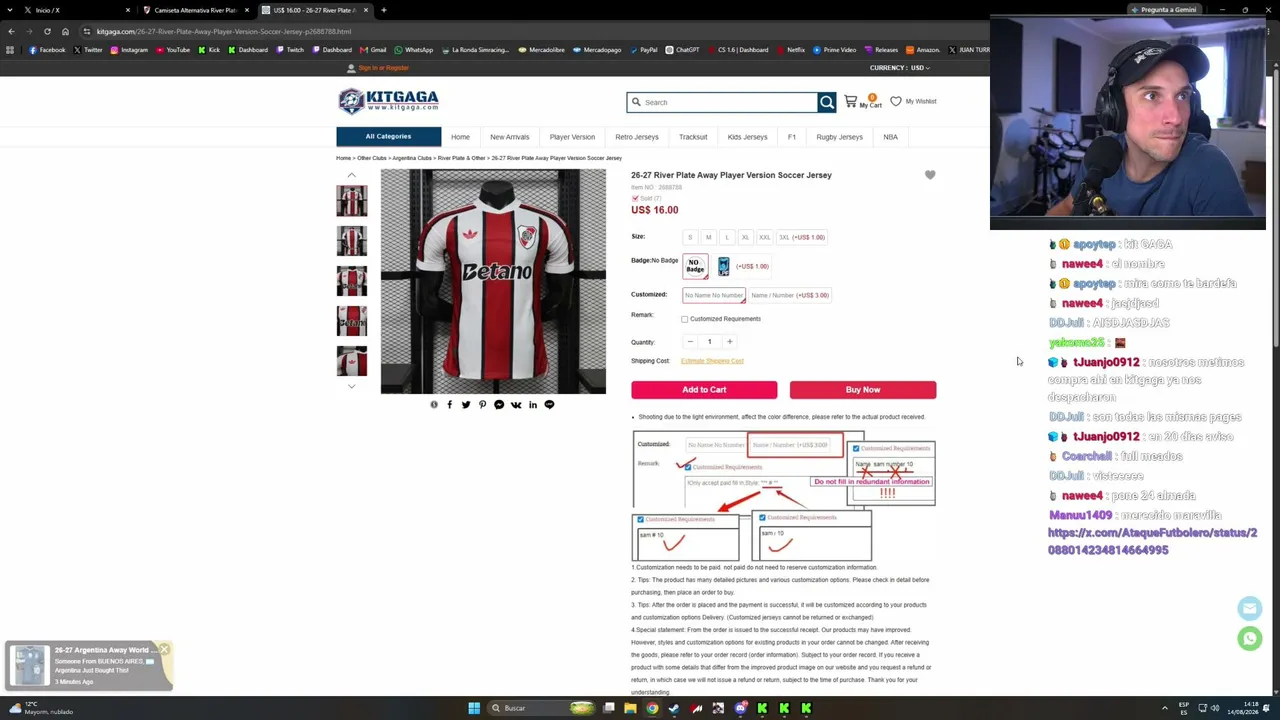The image size is (1280, 720).
Task: Show hidden system tray icons
Action: pyautogui.click(x=1165, y=708)
